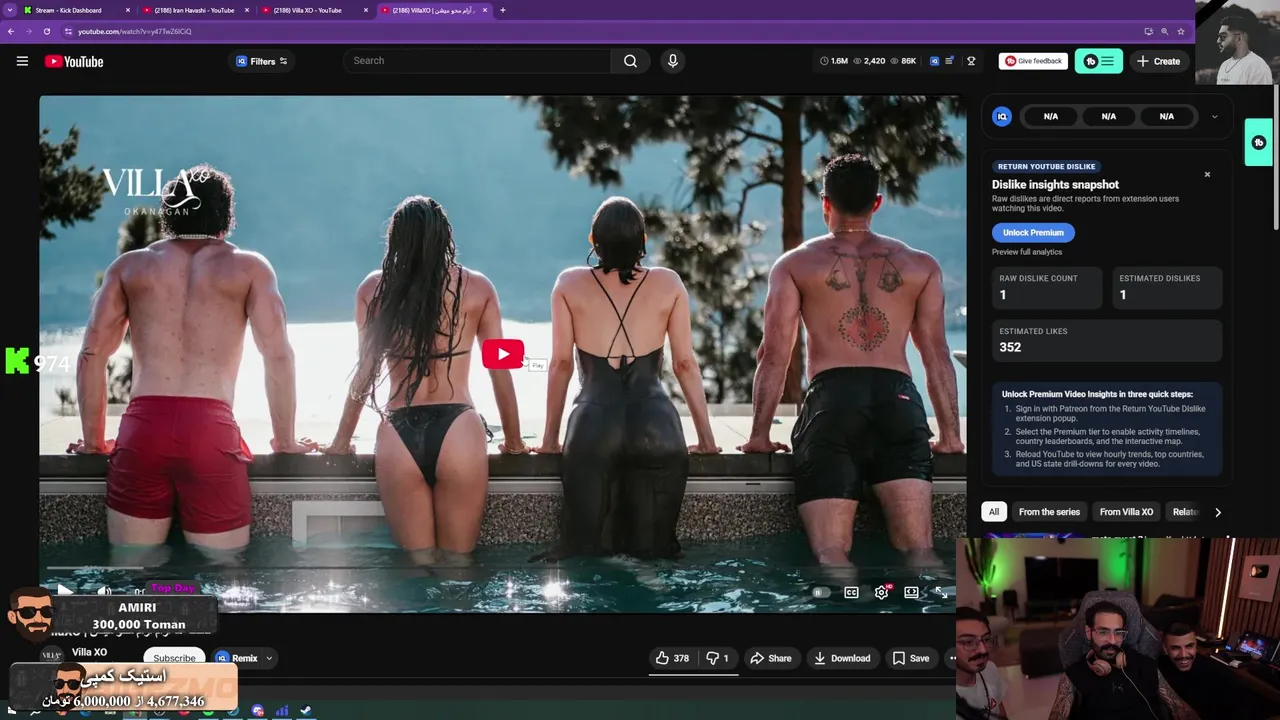1280x720 pixels.
Task: Toggle closed captions (CC)
Action: click(851, 592)
